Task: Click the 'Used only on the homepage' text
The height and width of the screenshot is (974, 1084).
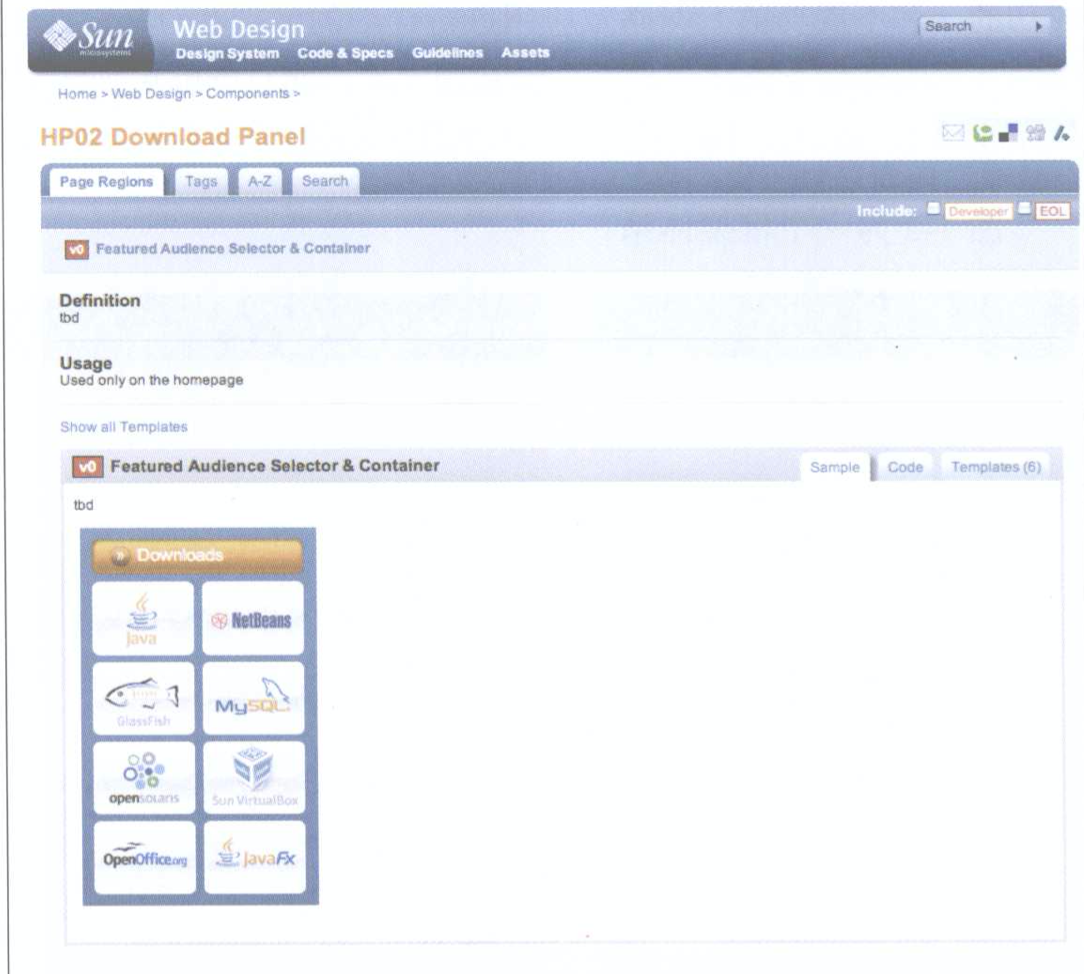Action: pos(151,380)
